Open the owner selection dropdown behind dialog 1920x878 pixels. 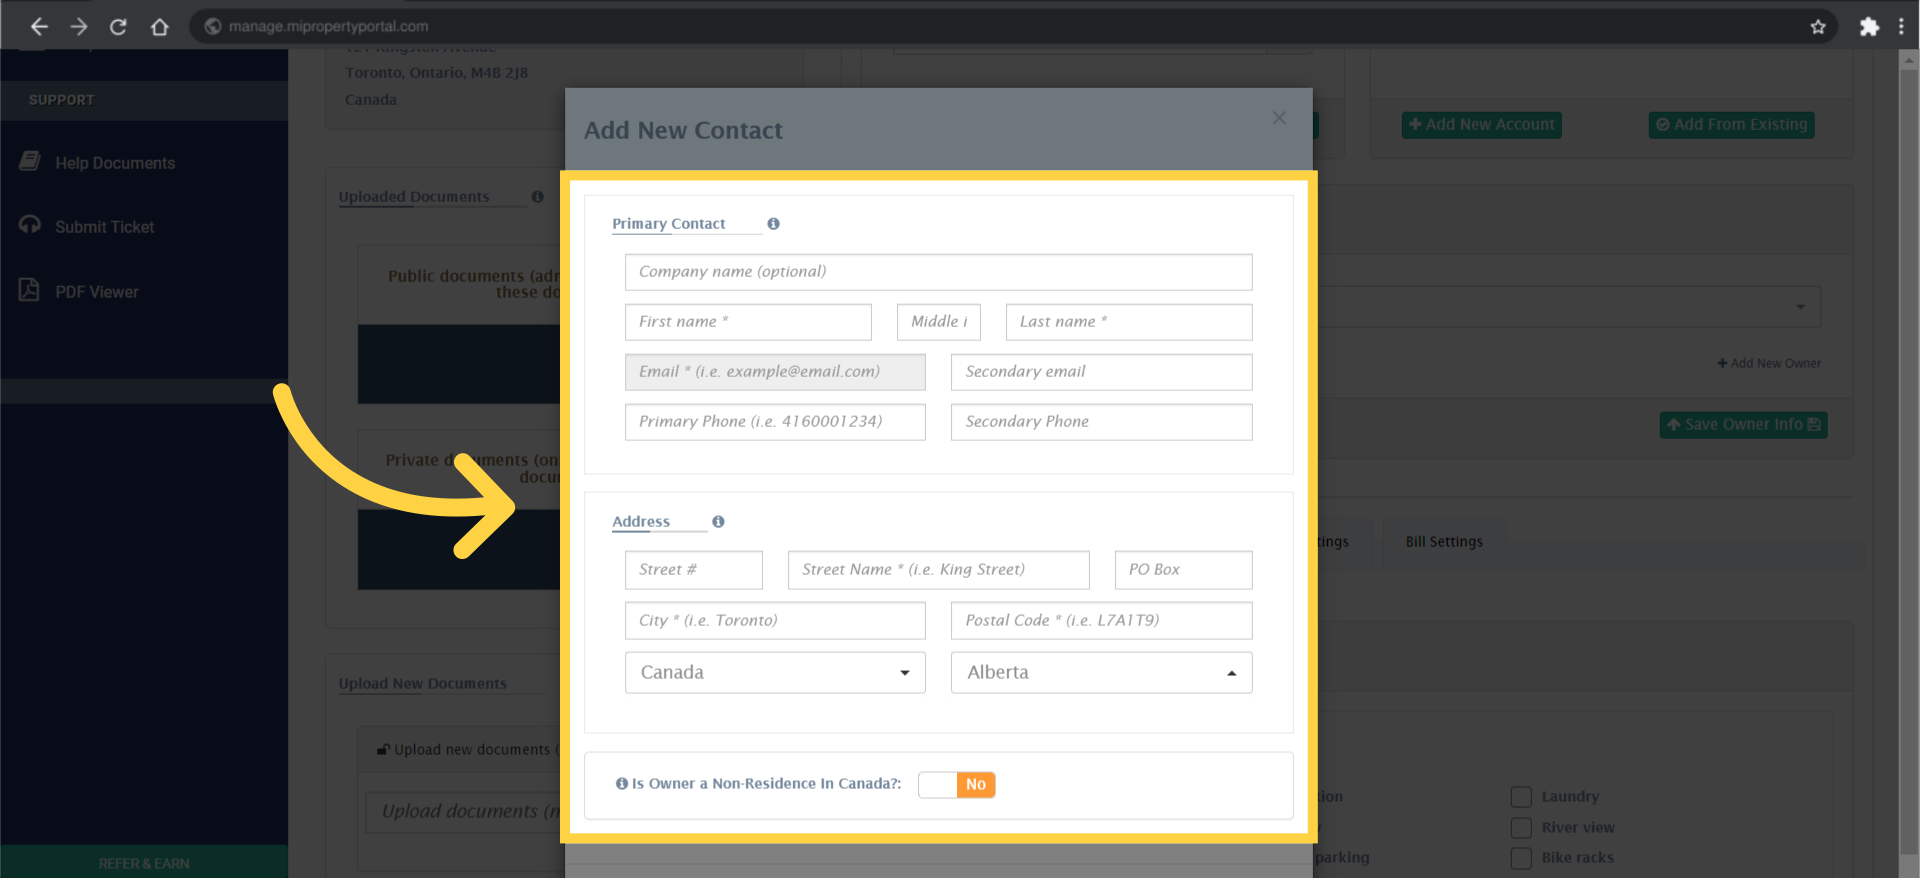1570,307
